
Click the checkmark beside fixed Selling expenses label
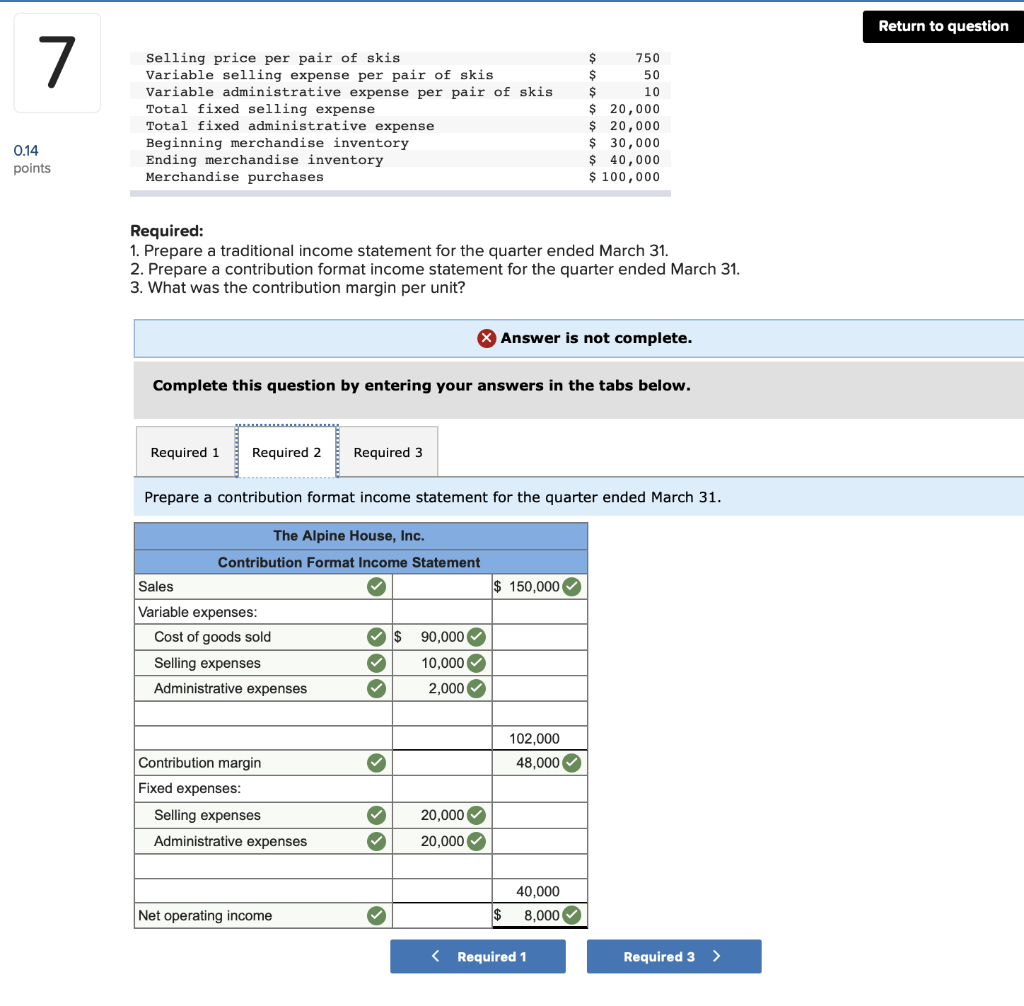coord(376,815)
